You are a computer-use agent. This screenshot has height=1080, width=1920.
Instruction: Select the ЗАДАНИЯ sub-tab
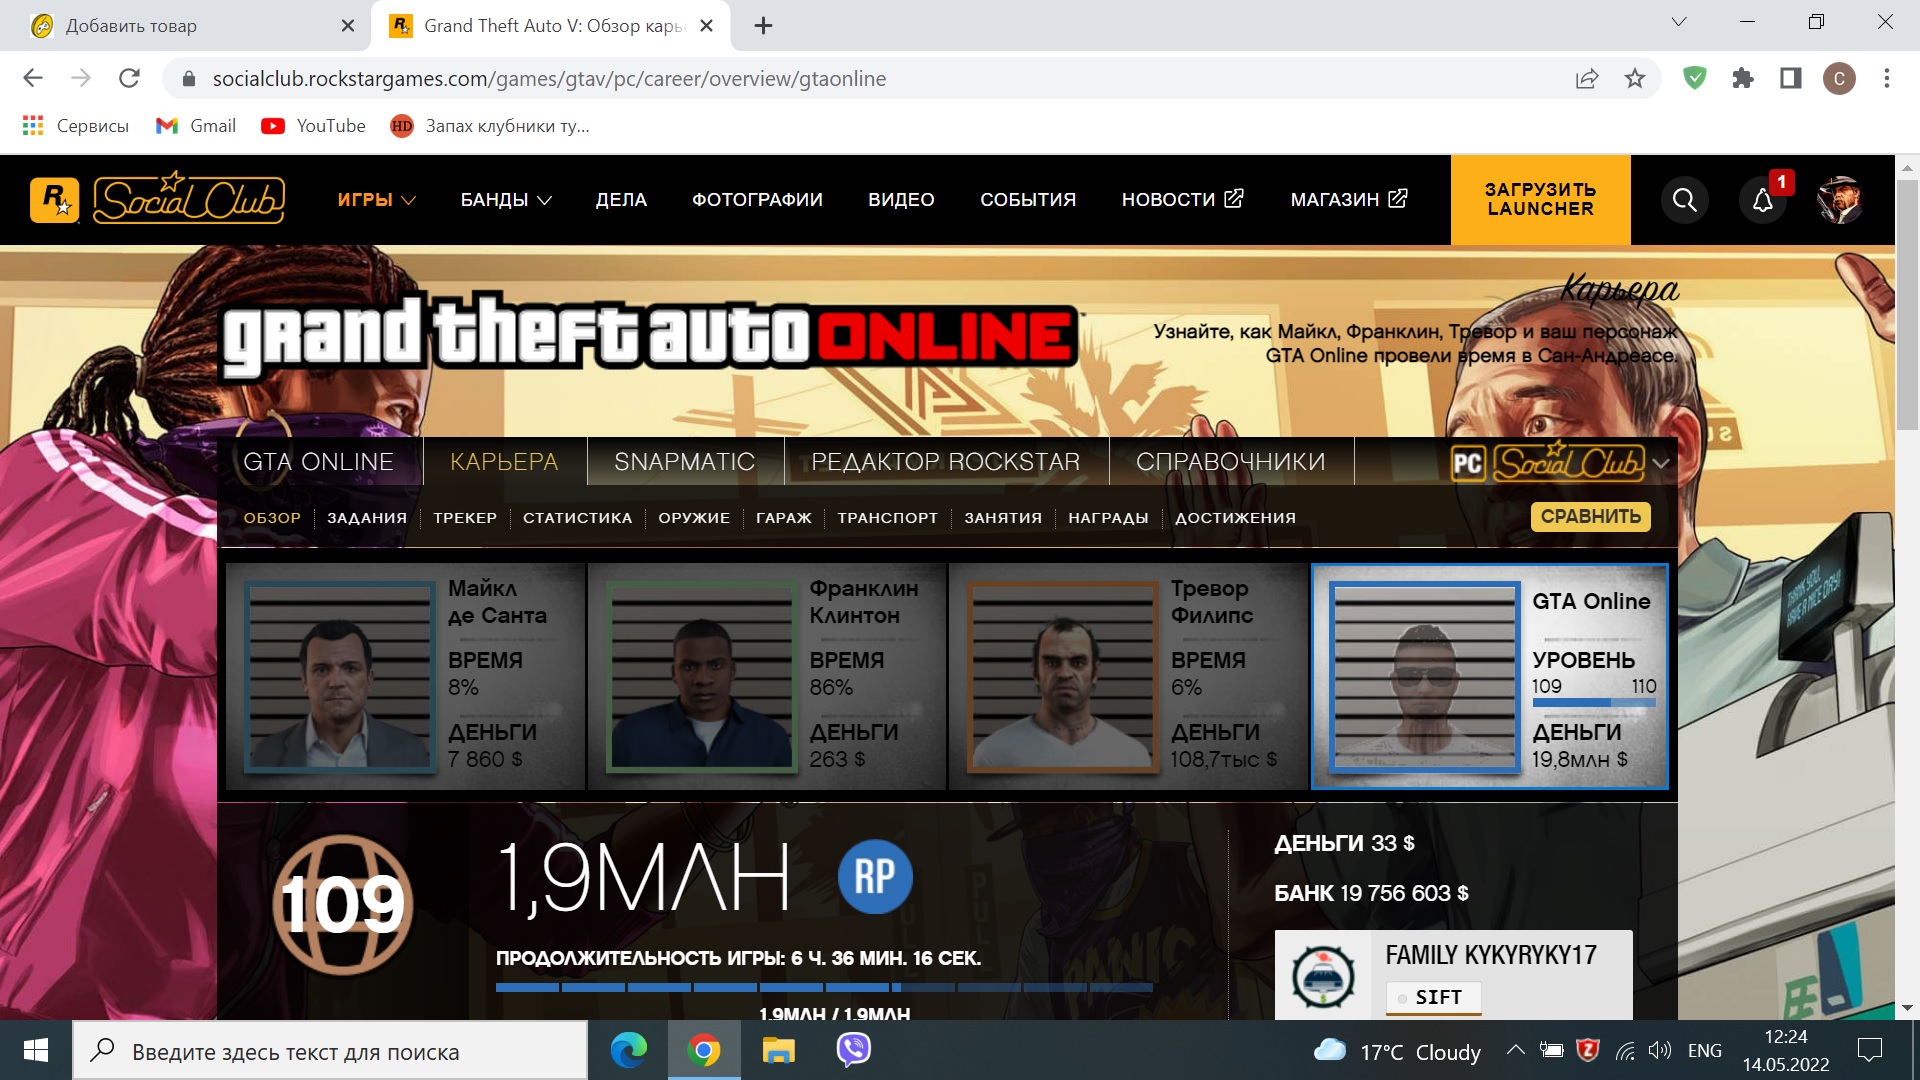[x=367, y=518]
